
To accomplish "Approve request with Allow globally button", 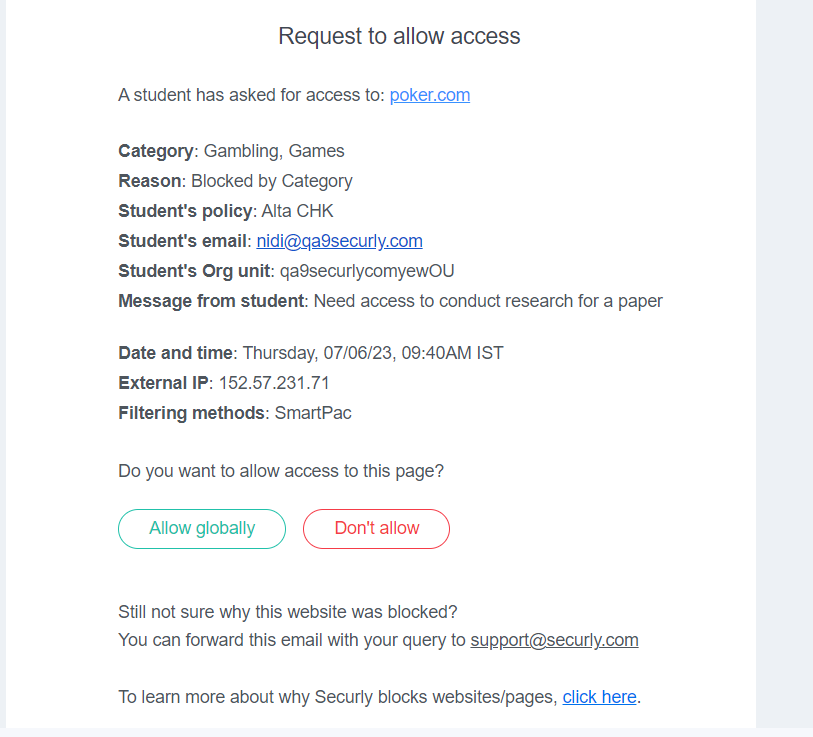I will (x=202, y=529).
